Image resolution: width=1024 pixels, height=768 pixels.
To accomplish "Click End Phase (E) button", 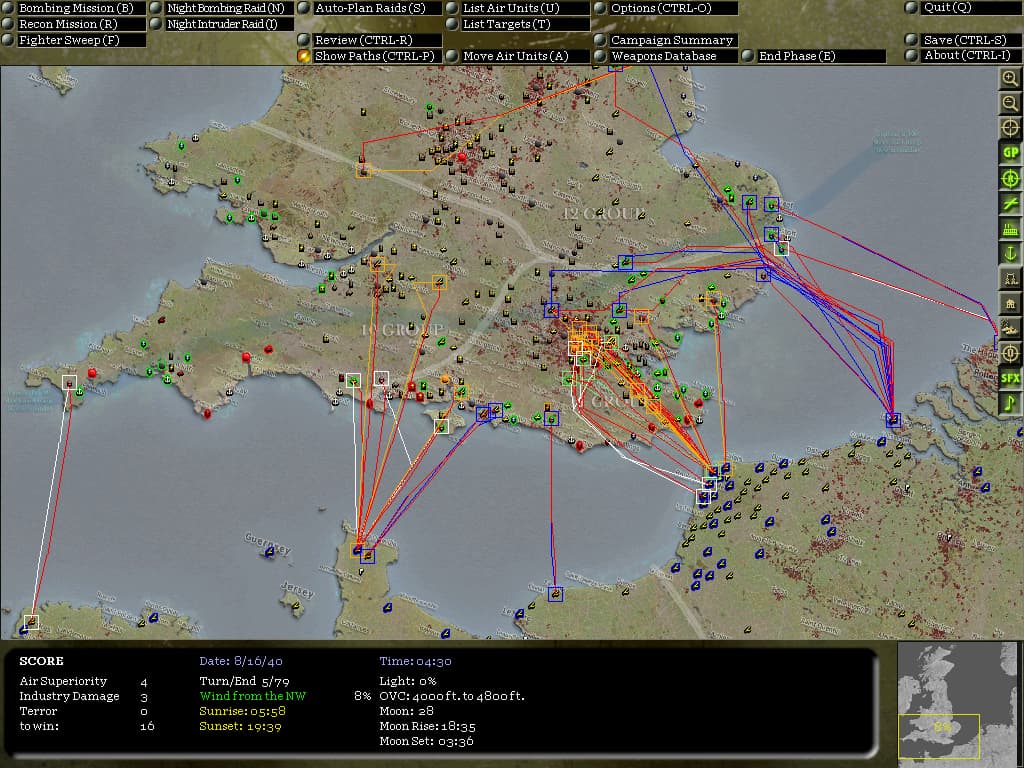I will click(x=796, y=56).
